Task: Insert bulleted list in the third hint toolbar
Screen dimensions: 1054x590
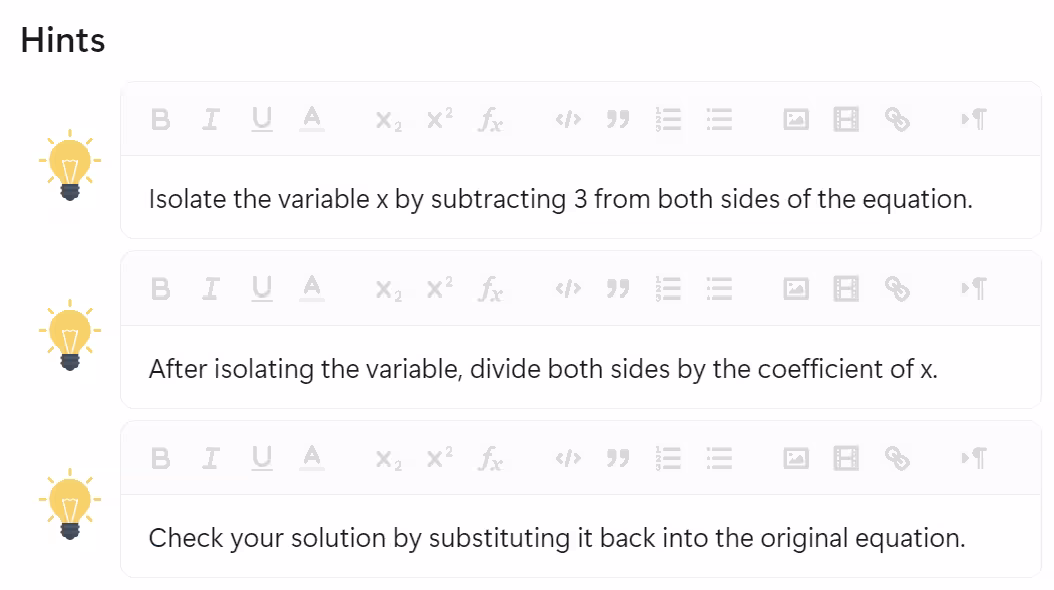Action: coord(719,459)
